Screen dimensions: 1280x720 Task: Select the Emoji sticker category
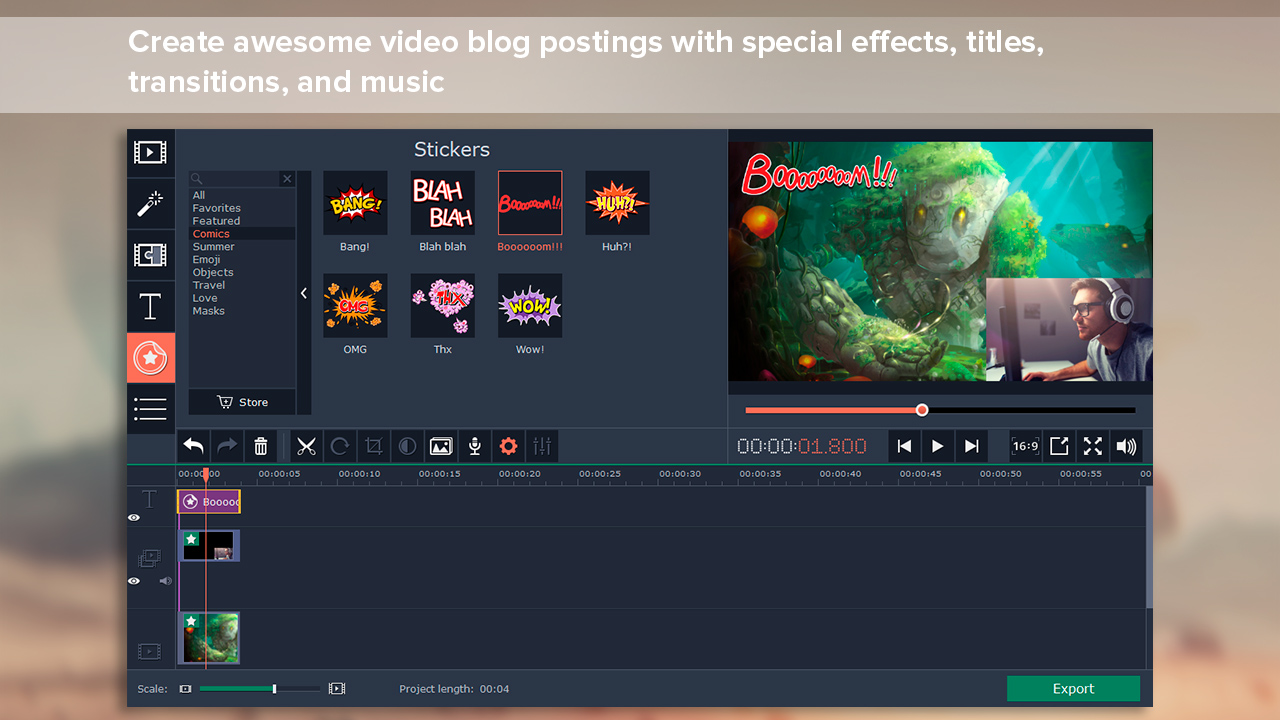206,259
